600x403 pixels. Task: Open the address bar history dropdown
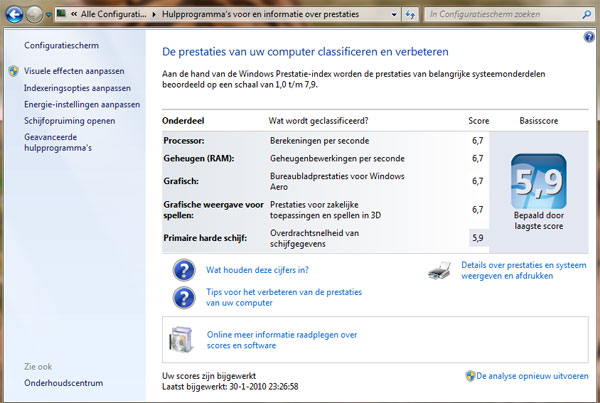click(394, 15)
